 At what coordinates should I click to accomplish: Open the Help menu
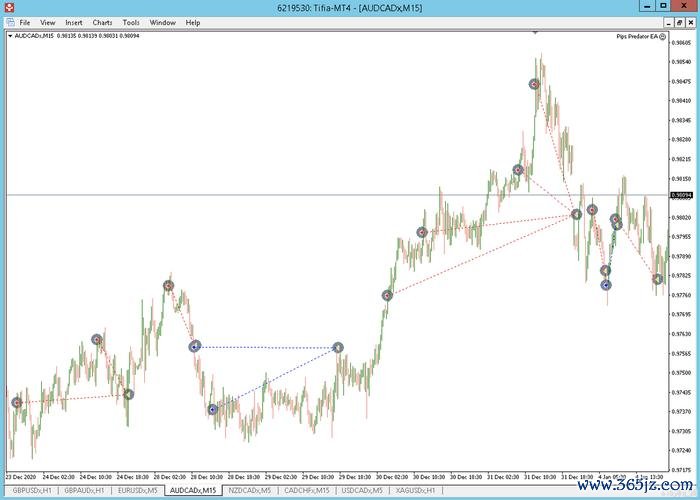pyautogui.click(x=193, y=22)
